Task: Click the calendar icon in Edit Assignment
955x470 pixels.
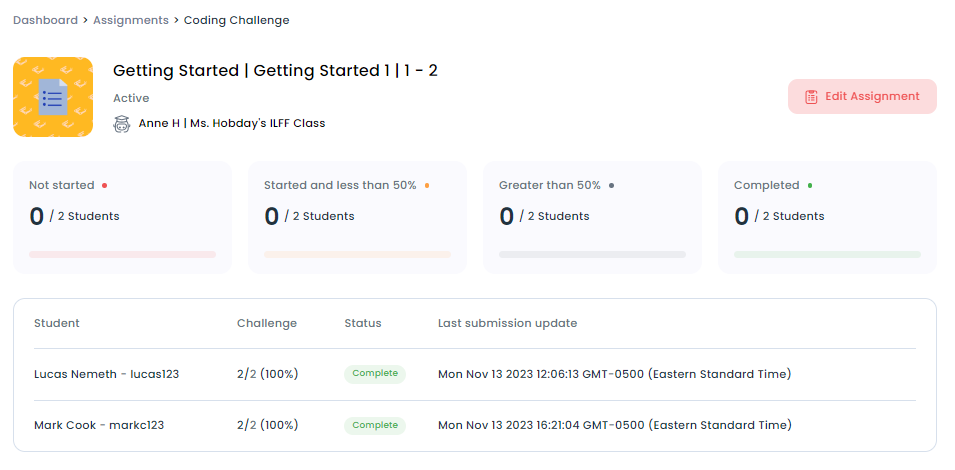Action: (811, 97)
